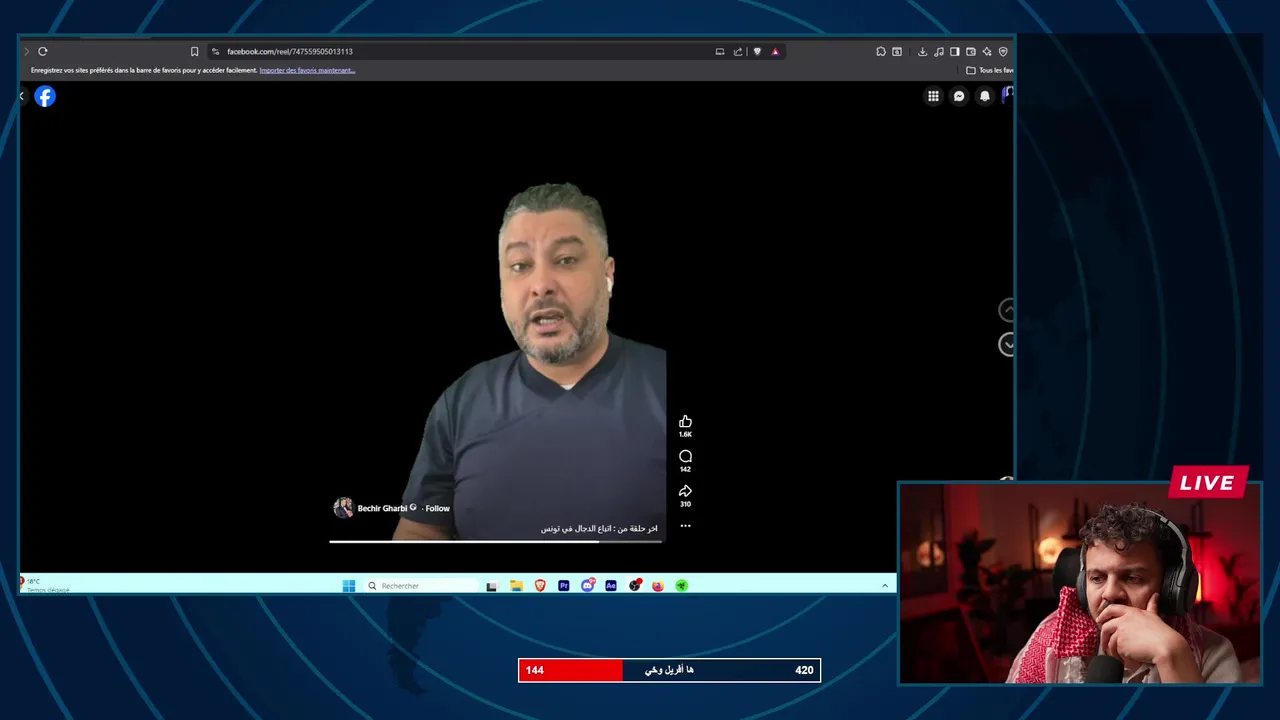
Task: Open 'Importer des favoris maintenant' link
Action: point(307,70)
